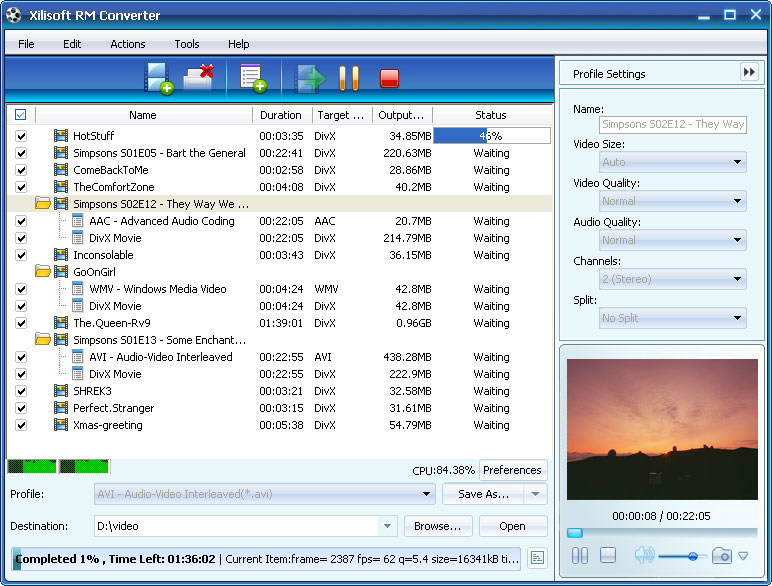The height and width of the screenshot is (586, 772).
Task: Open the Edit menu
Action: tap(72, 44)
